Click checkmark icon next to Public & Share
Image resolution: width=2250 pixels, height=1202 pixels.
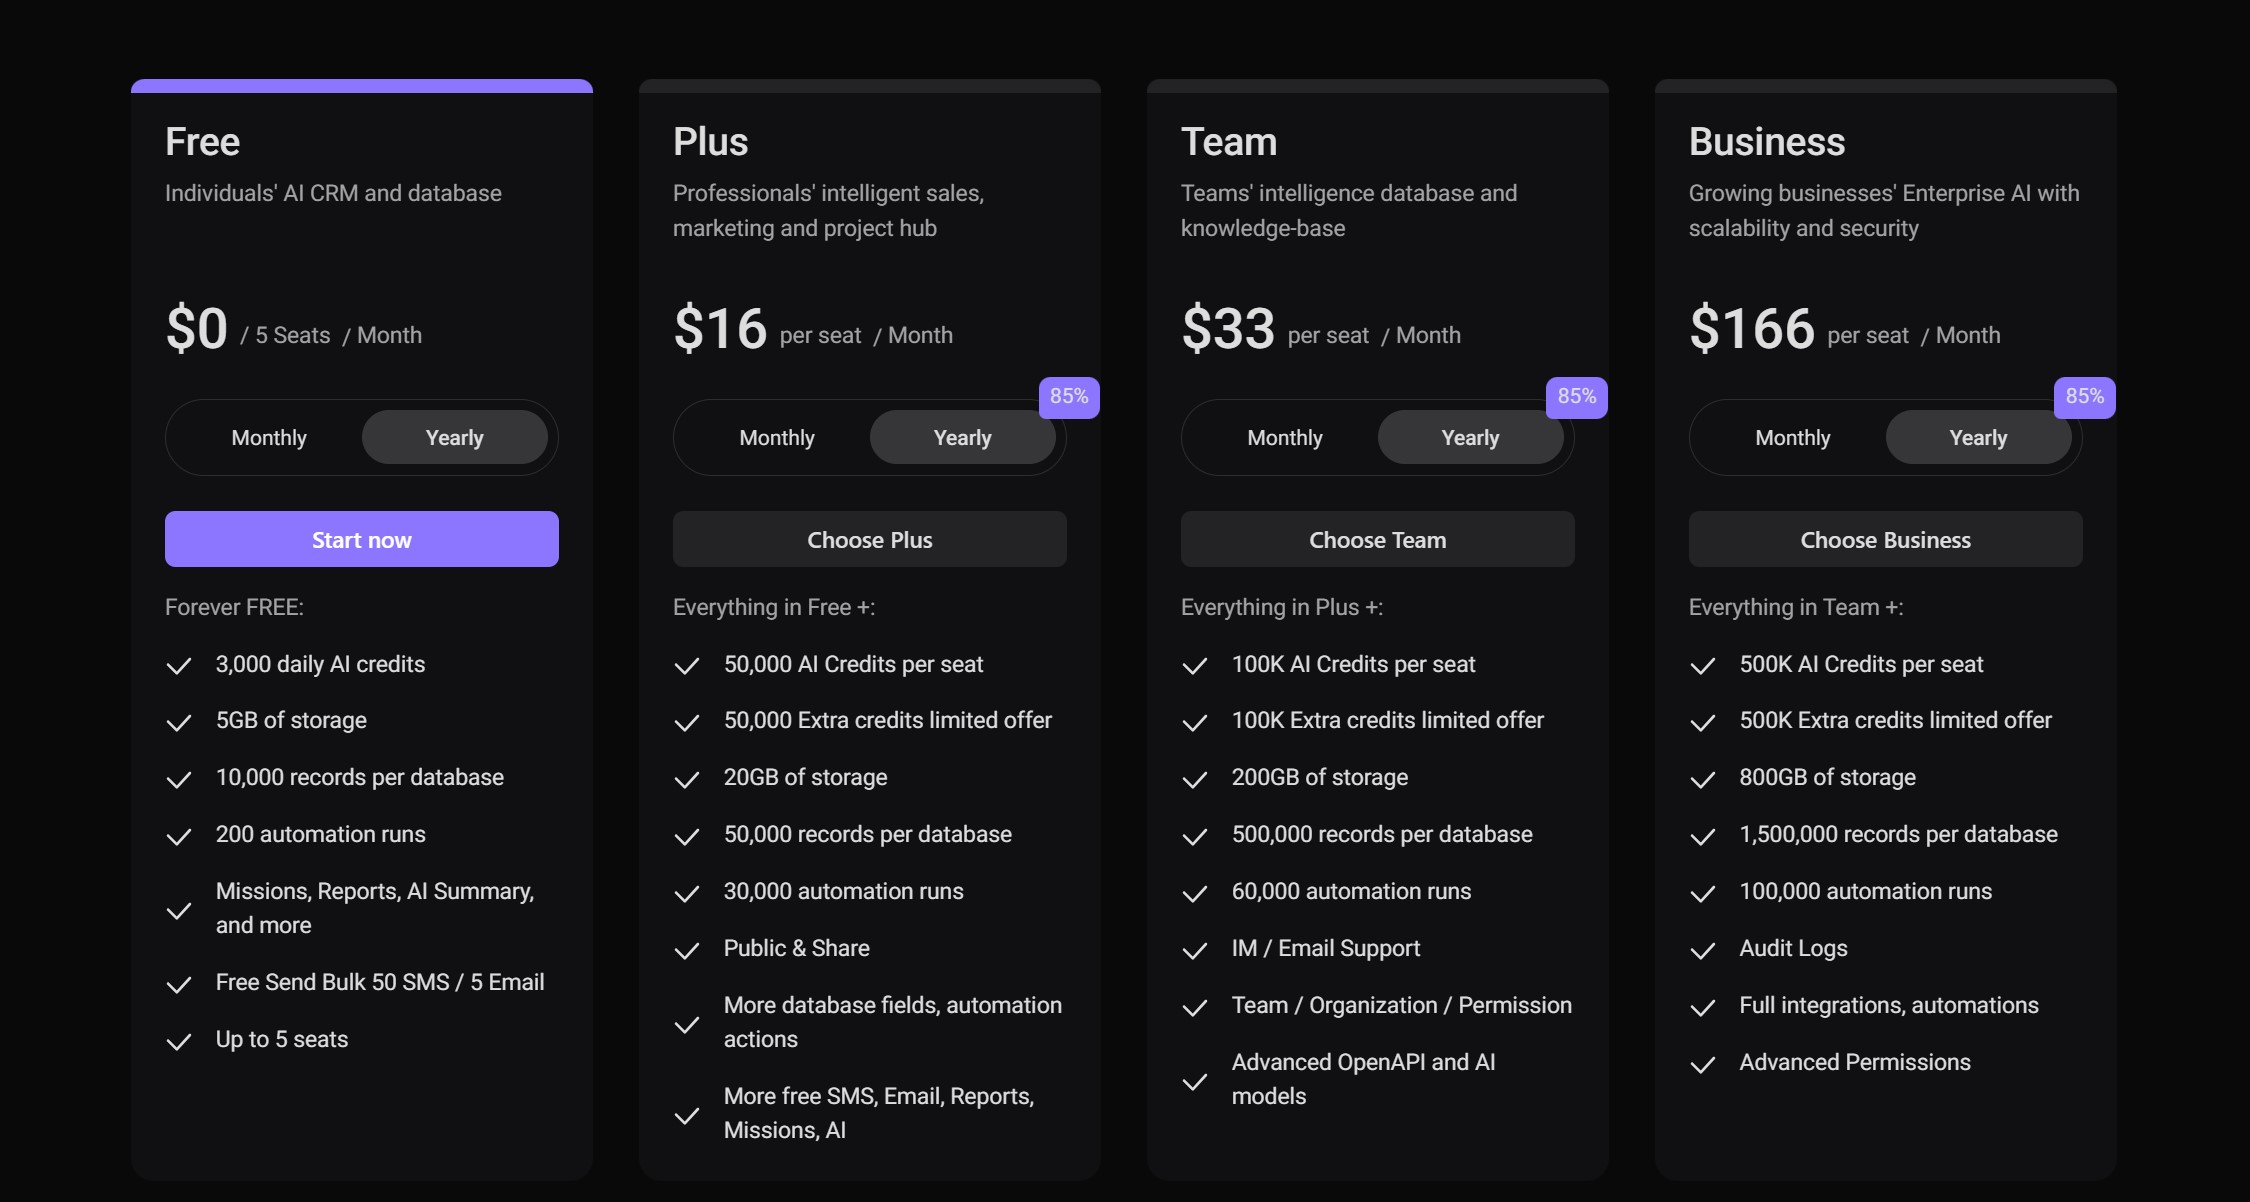pyautogui.click(x=687, y=950)
